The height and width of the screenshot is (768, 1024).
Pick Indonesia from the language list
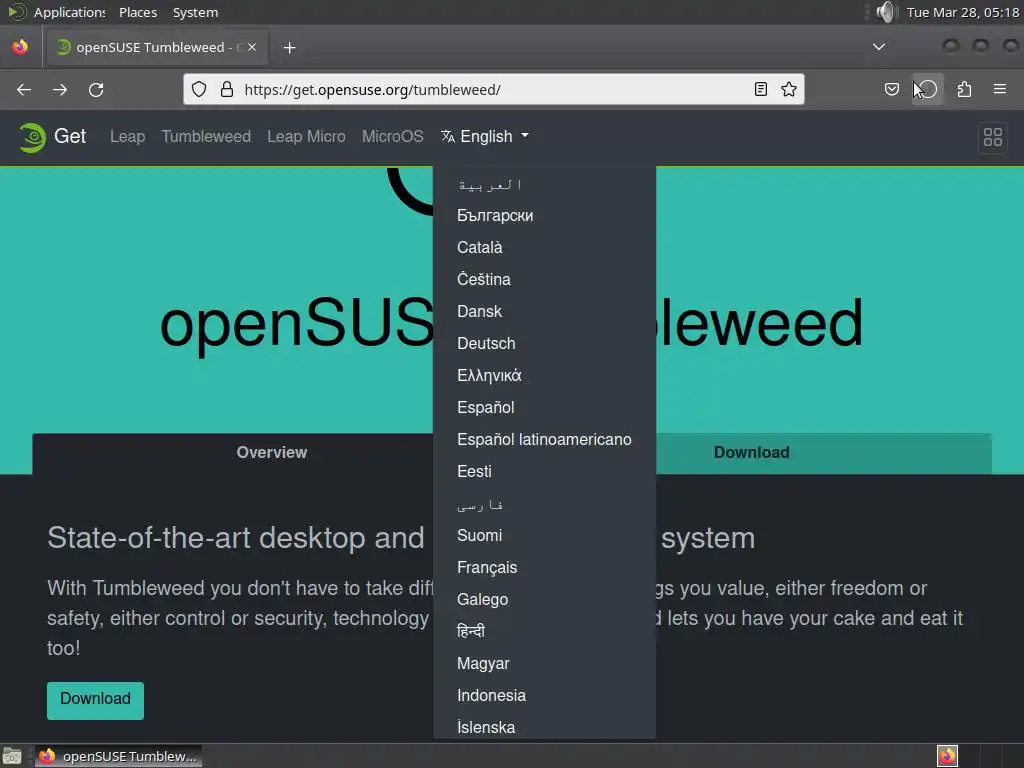(544, 696)
